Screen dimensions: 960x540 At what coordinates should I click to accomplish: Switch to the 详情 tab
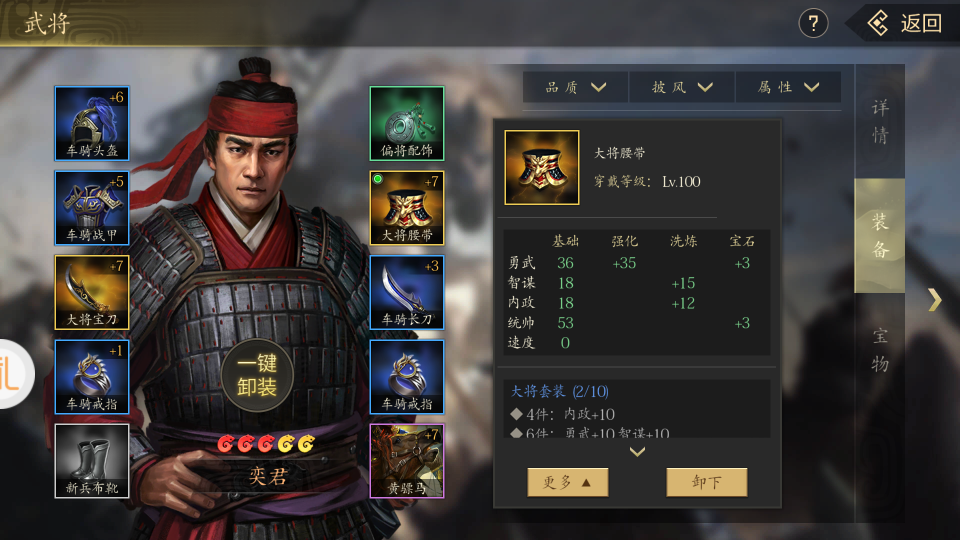coord(880,121)
